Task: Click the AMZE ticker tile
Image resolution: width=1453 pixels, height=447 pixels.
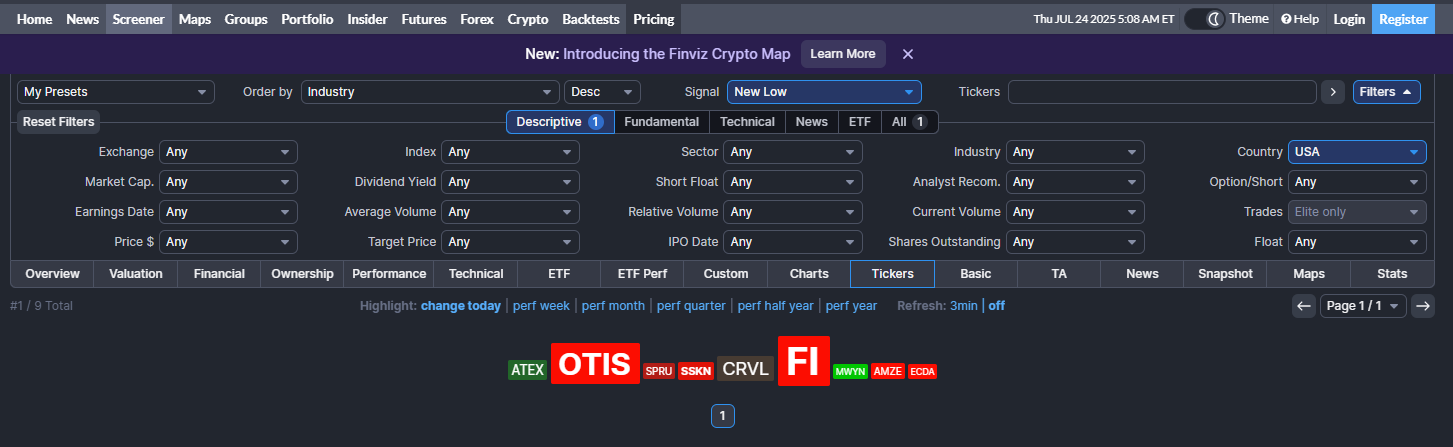Action: click(x=888, y=371)
